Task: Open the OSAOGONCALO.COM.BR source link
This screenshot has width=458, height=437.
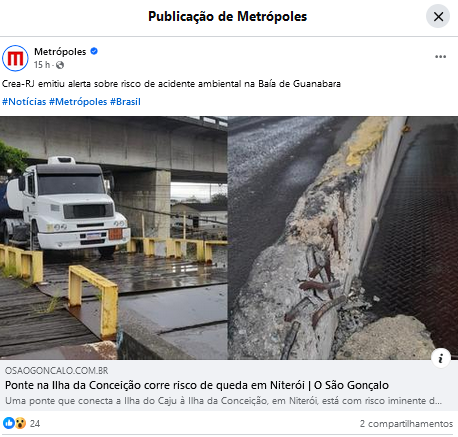Action: 56,371
